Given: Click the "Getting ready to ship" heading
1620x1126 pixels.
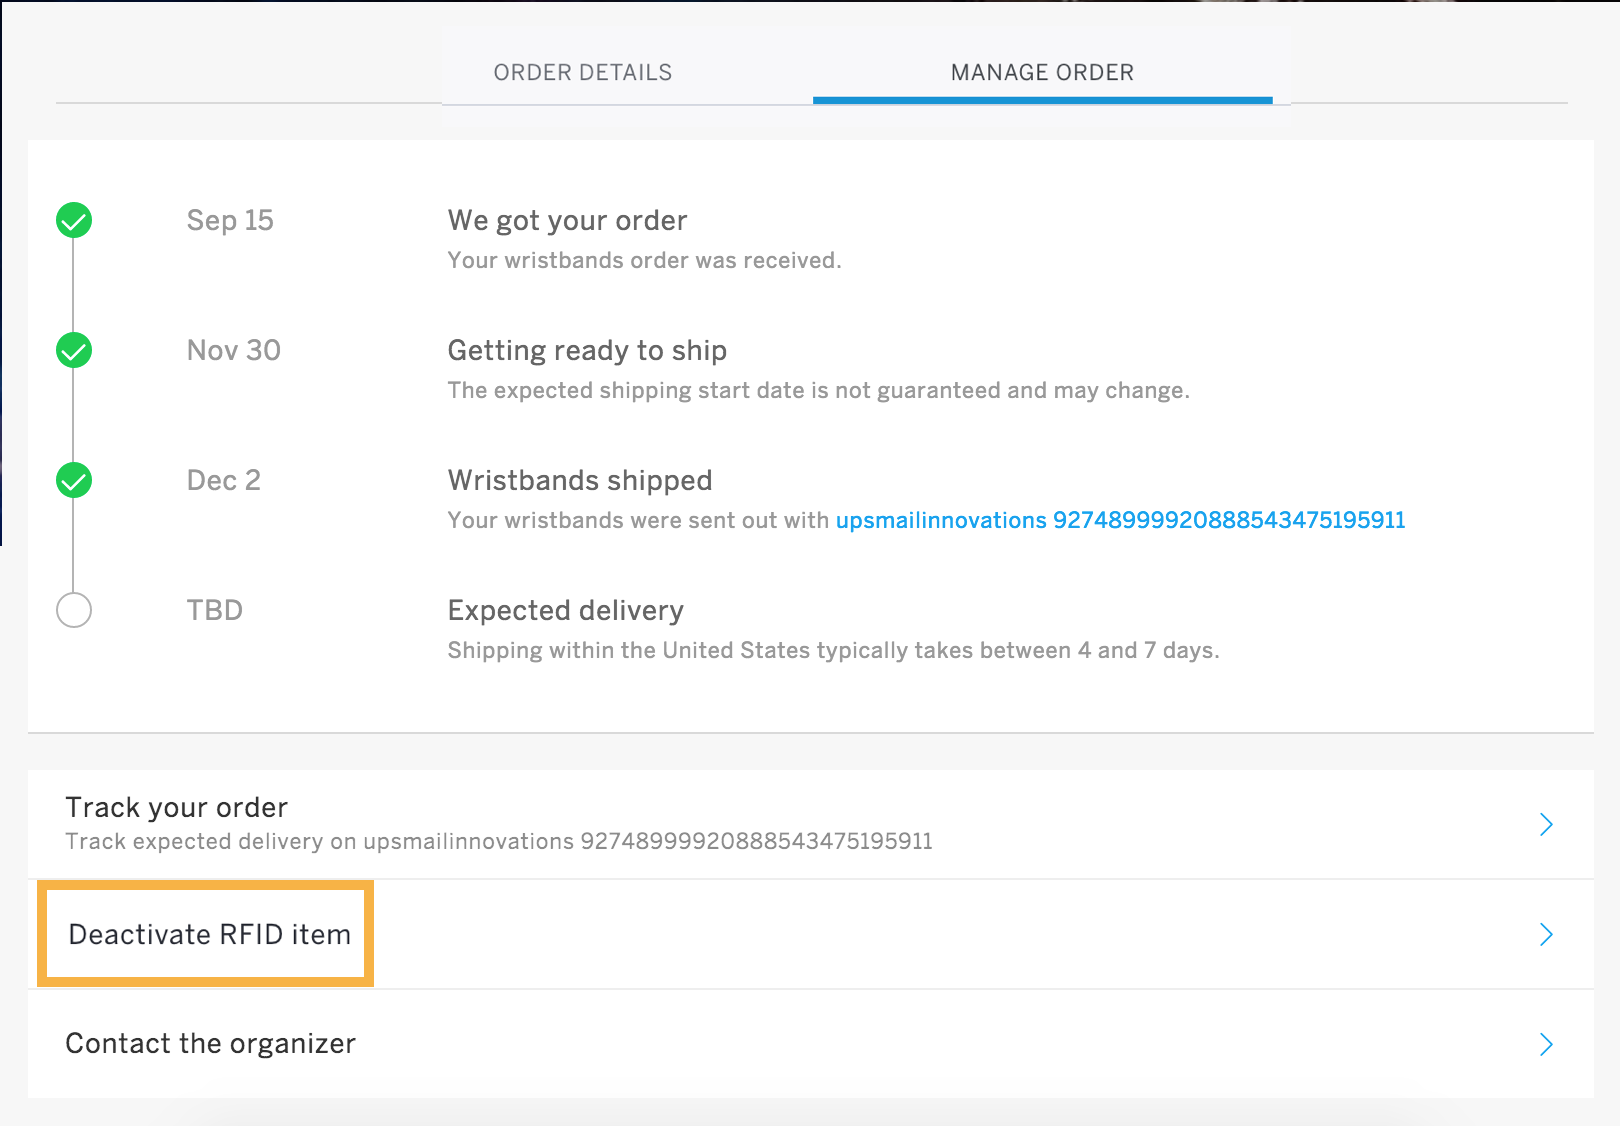Looking at the screenshot, I should pos(587,350).
